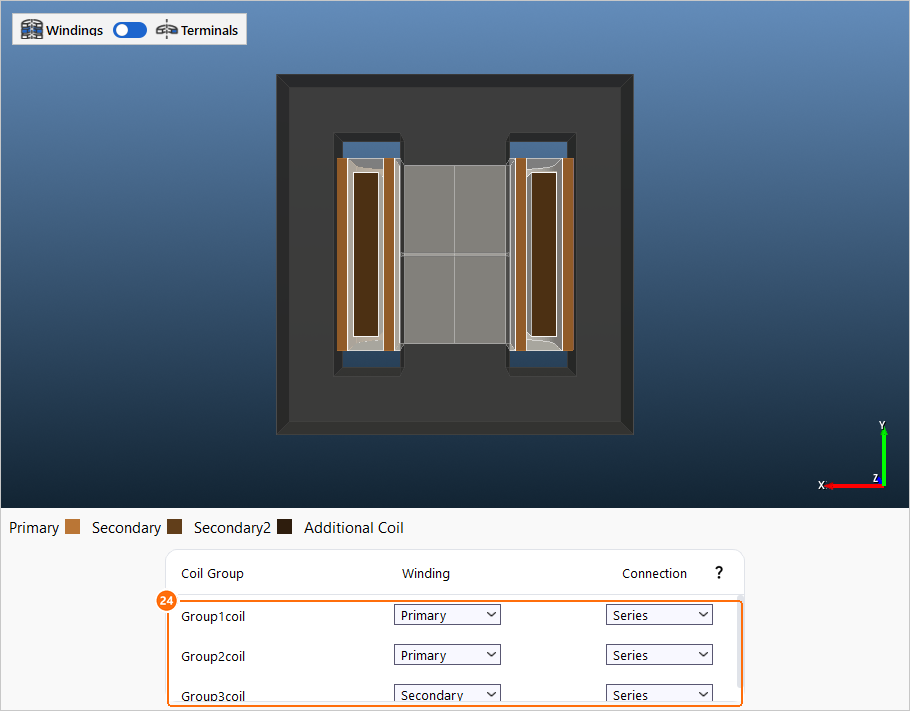Click the Terminals icon

click(167, 29)
